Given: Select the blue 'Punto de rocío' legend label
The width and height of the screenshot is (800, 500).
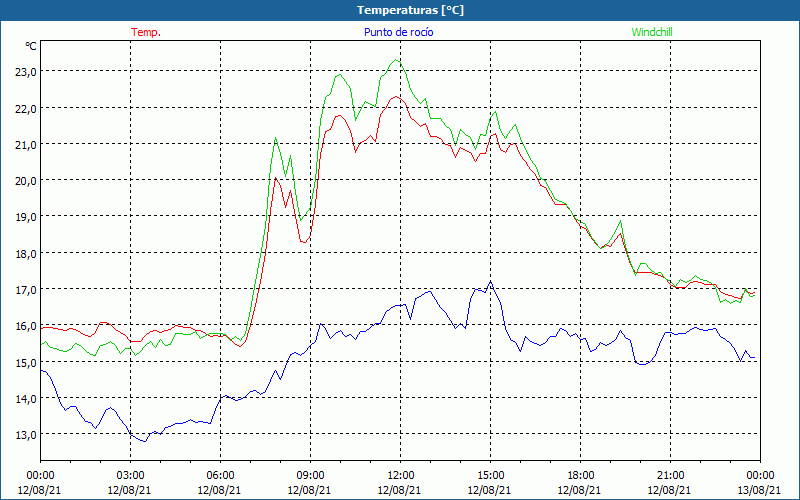Looking at the screenshot, I should coord(398,32).
